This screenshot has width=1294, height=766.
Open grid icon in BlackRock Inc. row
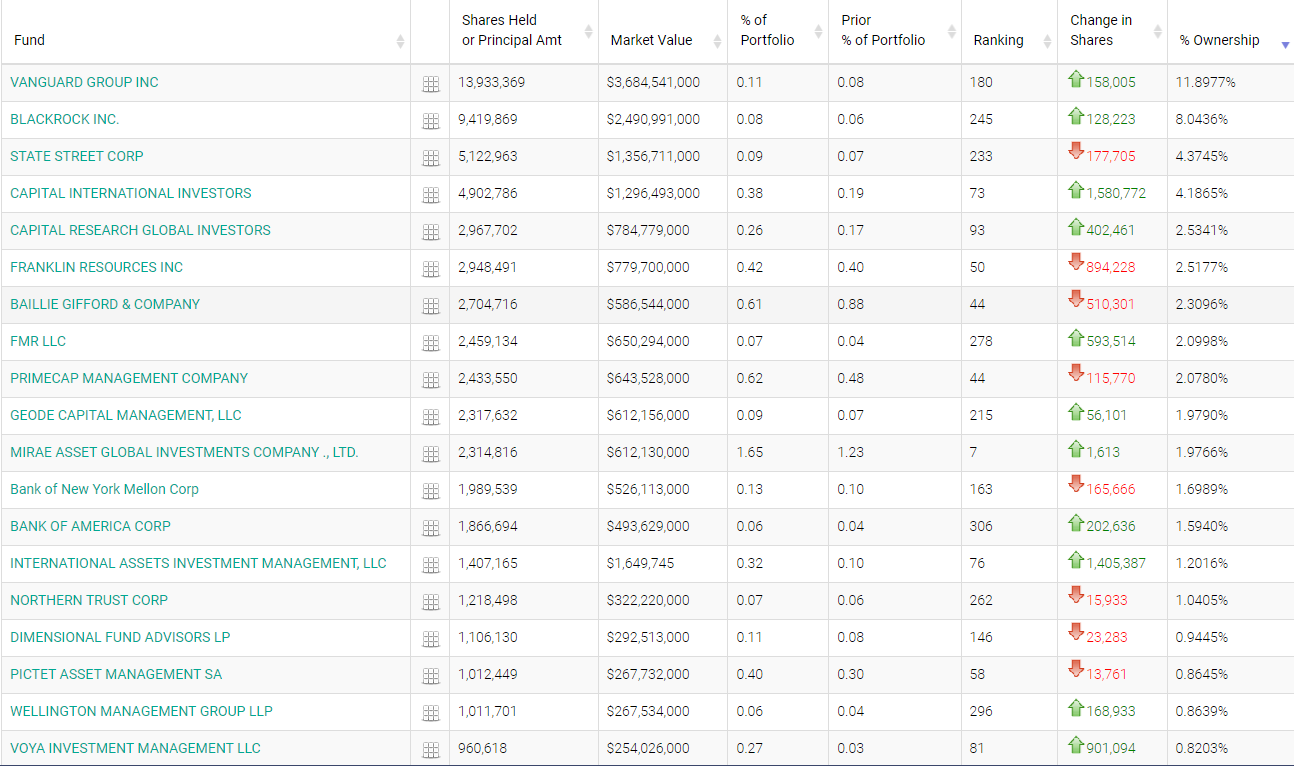tap(431, 121)
